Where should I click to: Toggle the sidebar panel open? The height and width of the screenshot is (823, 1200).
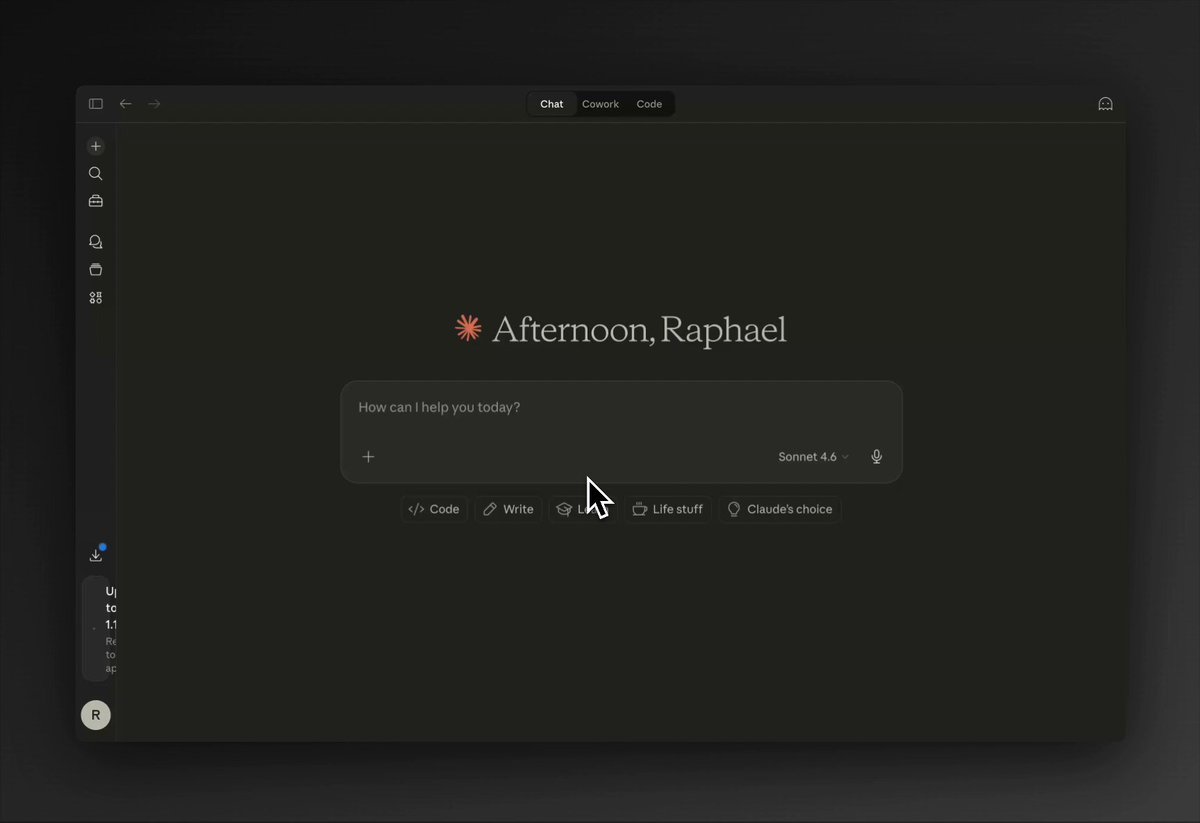95,103
